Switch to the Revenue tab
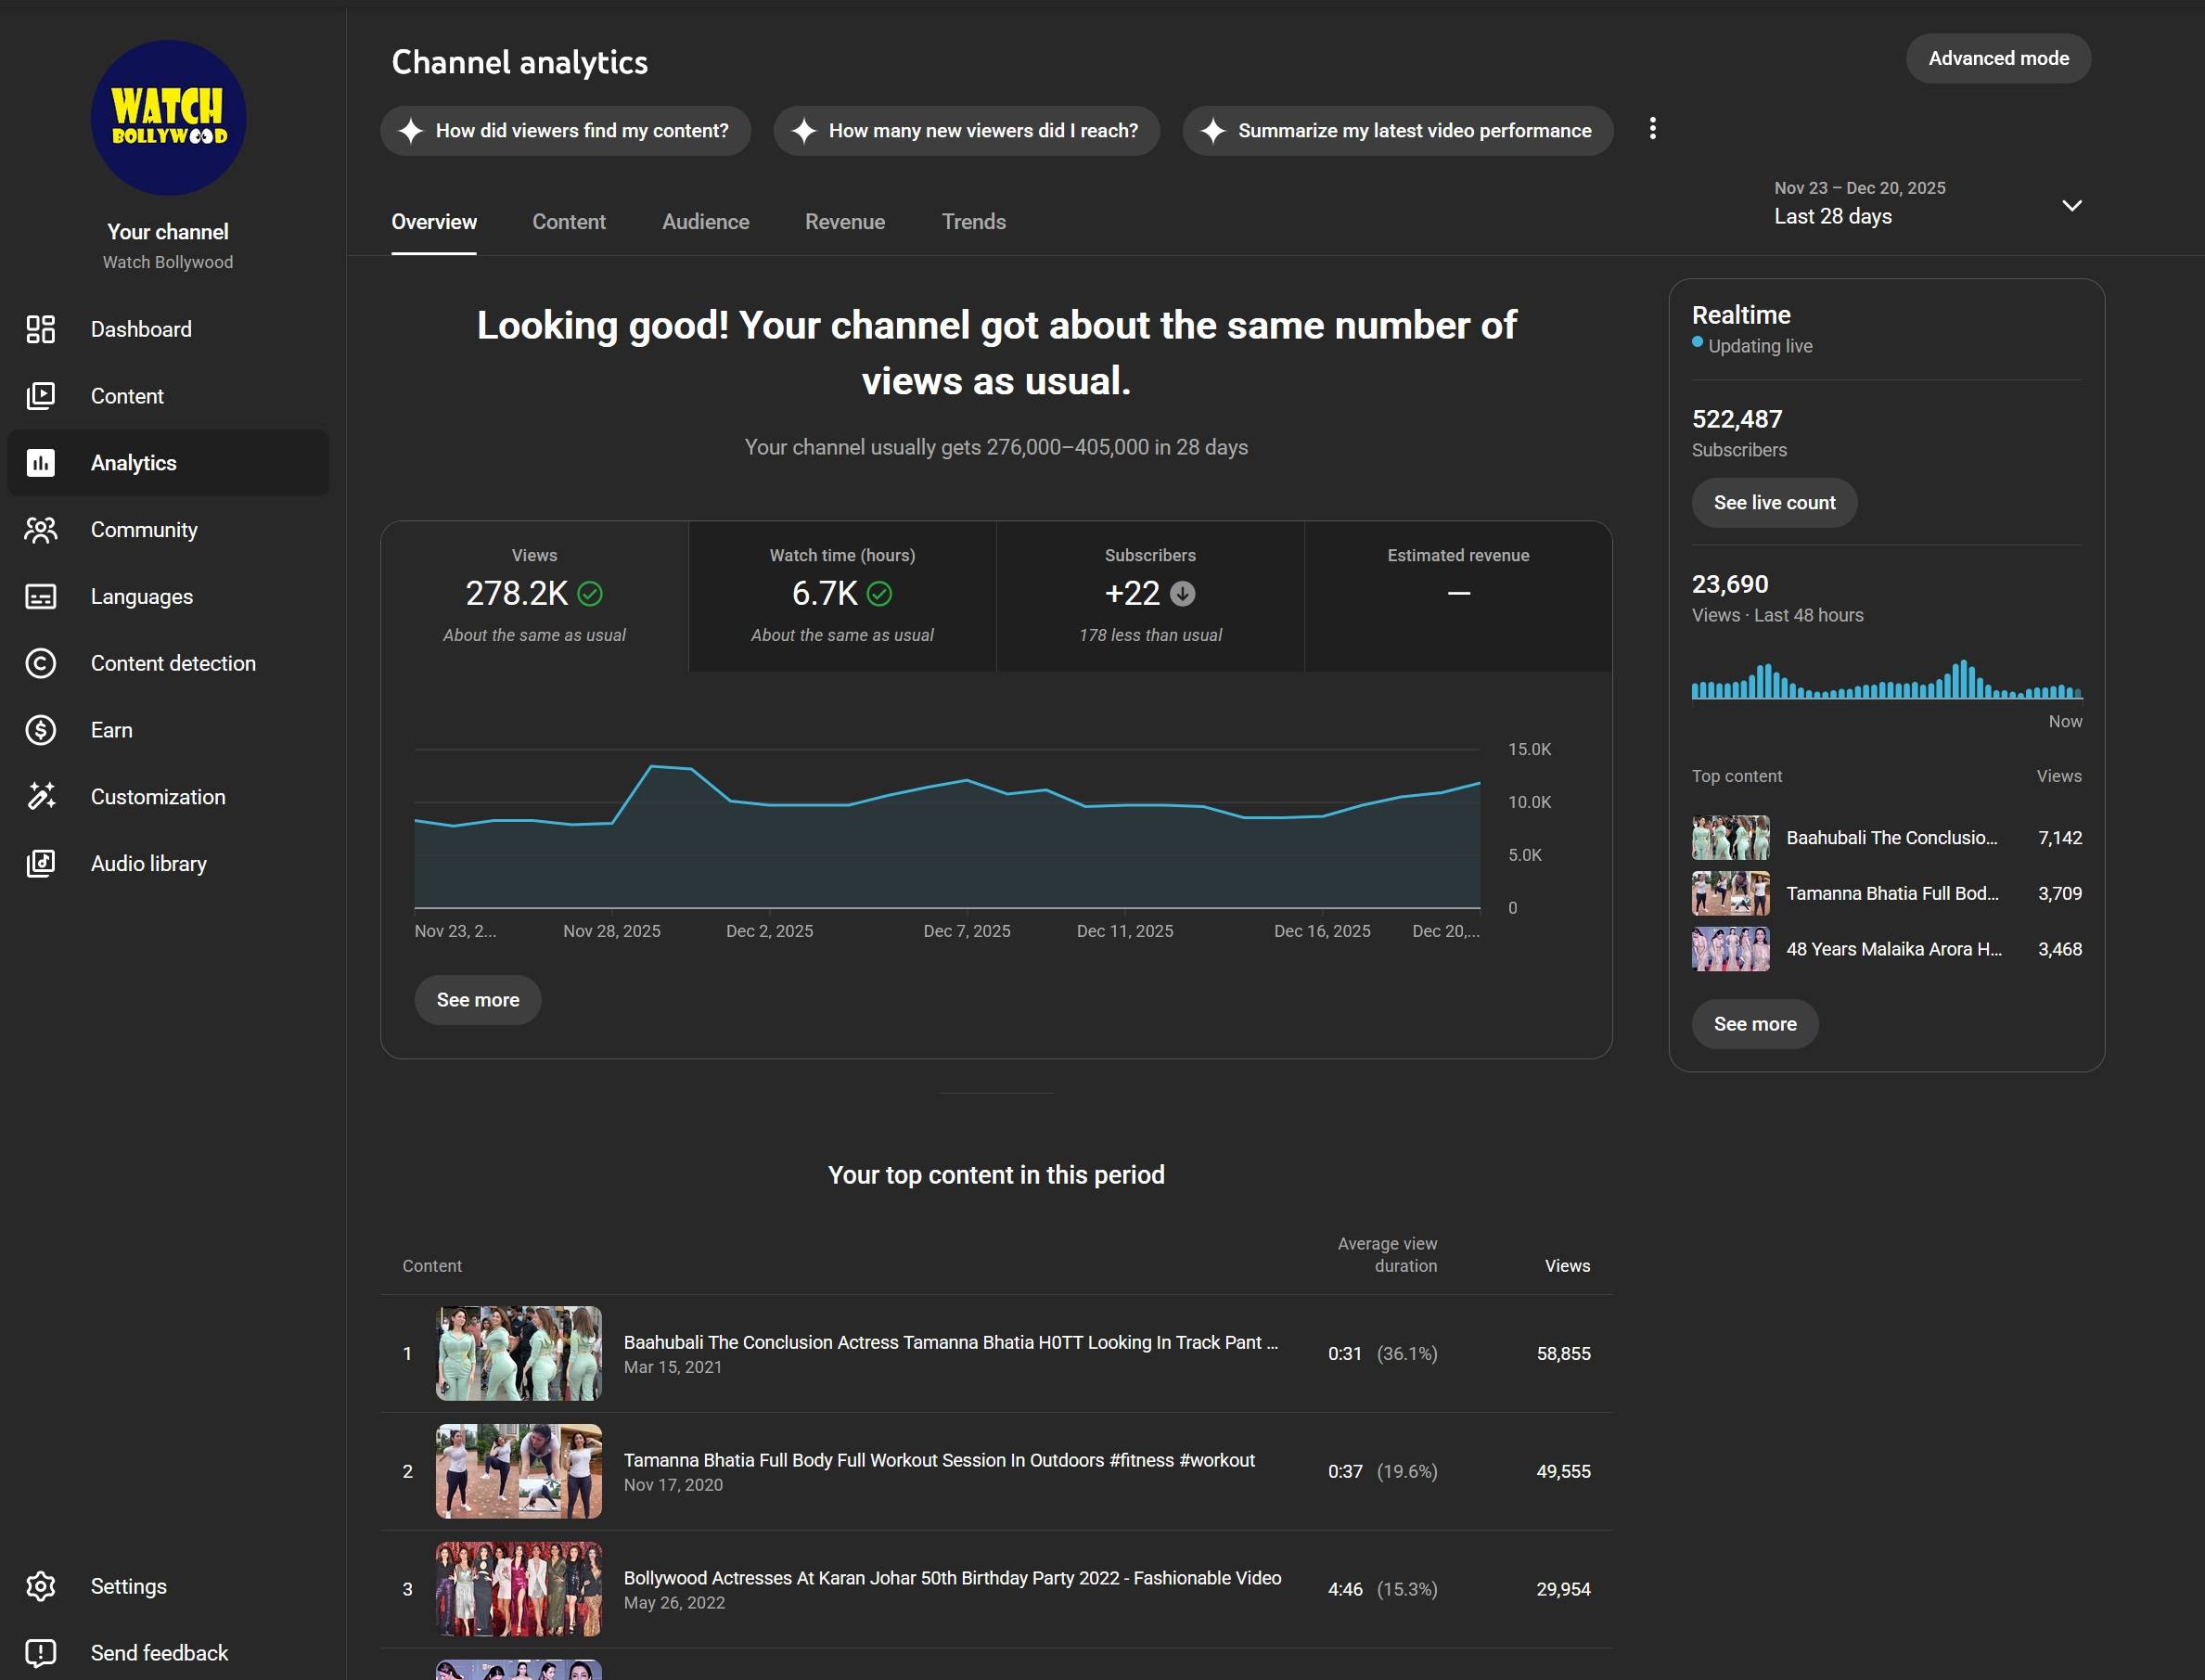This screenshot has width=2205, height=1680. [x=844, y=222]
